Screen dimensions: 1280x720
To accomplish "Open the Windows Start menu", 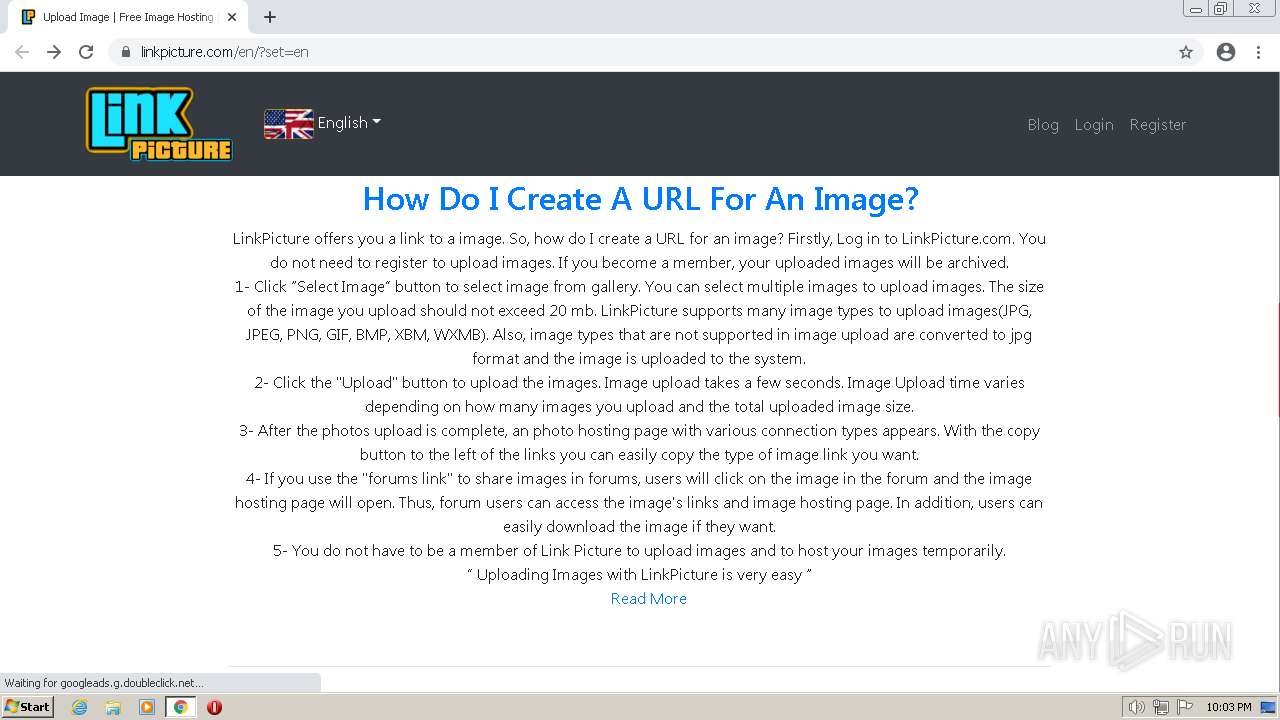I will [28, 707].
